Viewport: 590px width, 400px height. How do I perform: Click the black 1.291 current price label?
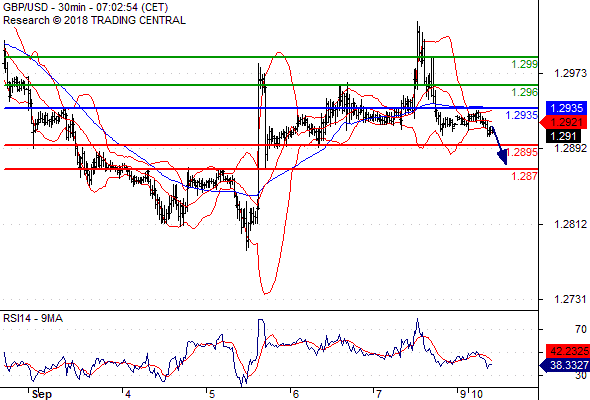564,136
